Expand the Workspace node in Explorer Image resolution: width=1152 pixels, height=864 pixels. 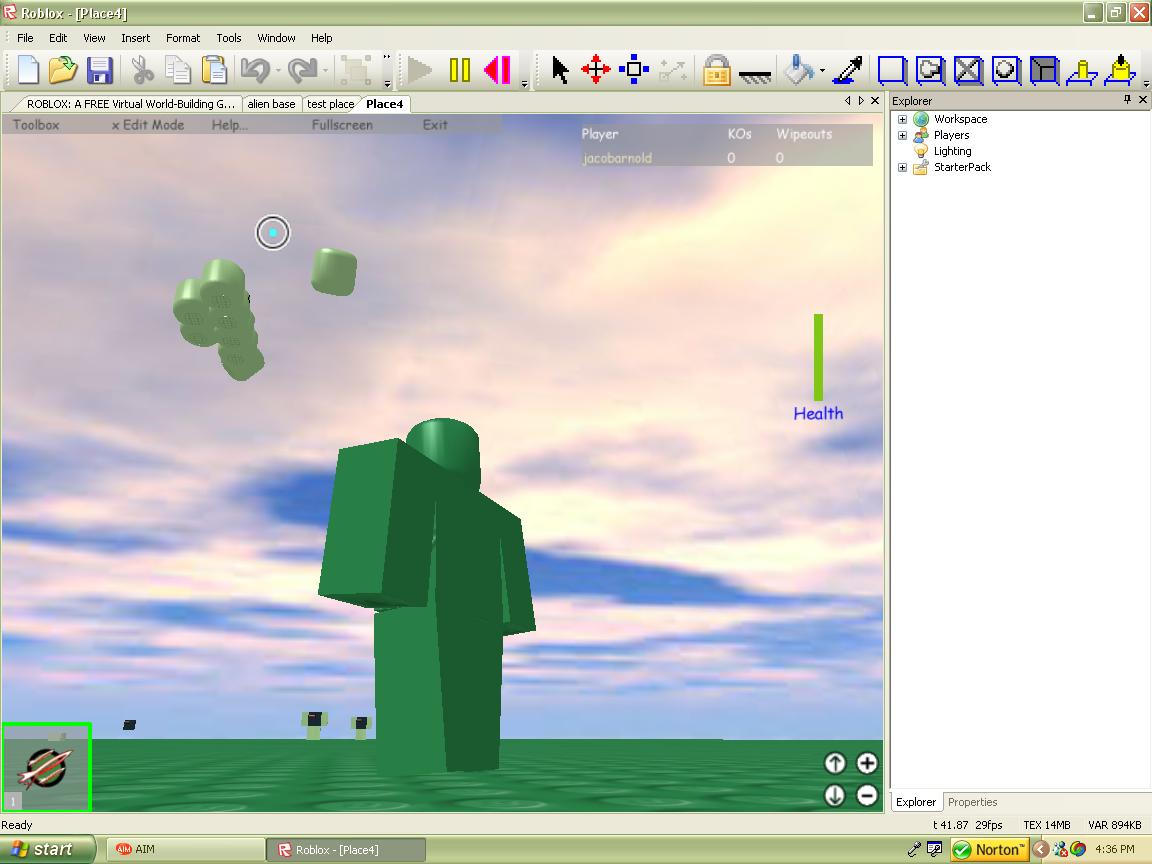[x=902, y=119]
